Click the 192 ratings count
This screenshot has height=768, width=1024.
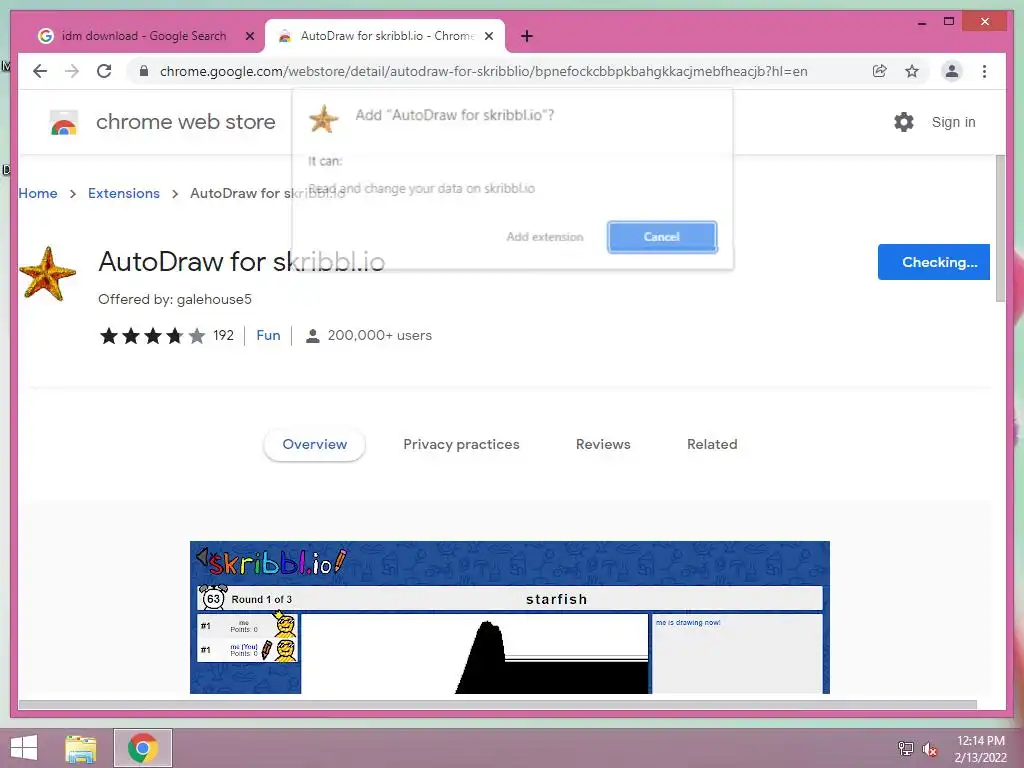click(x=223, y=335)
